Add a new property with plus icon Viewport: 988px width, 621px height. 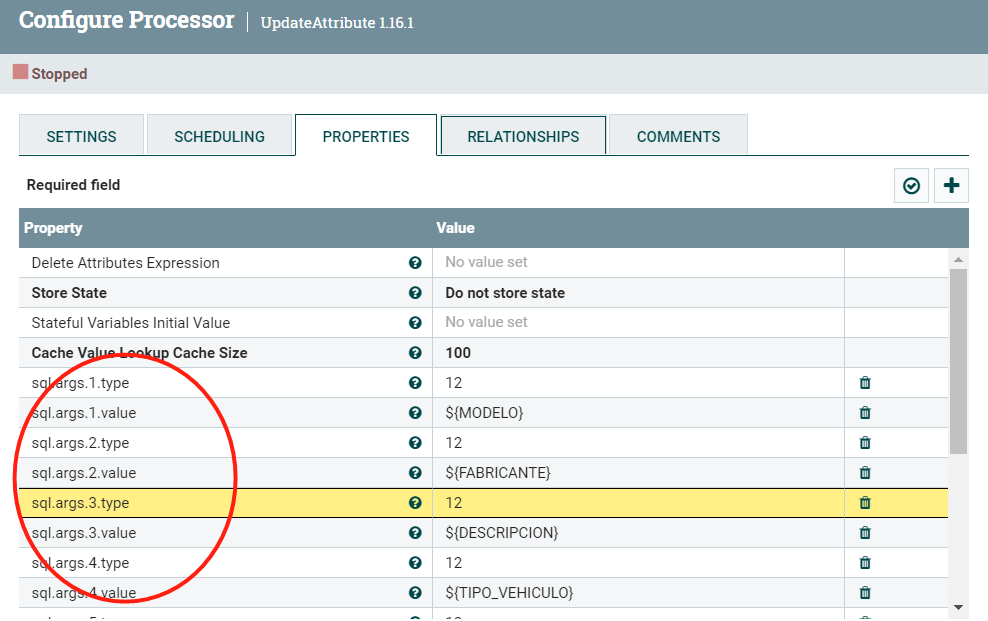951,186
